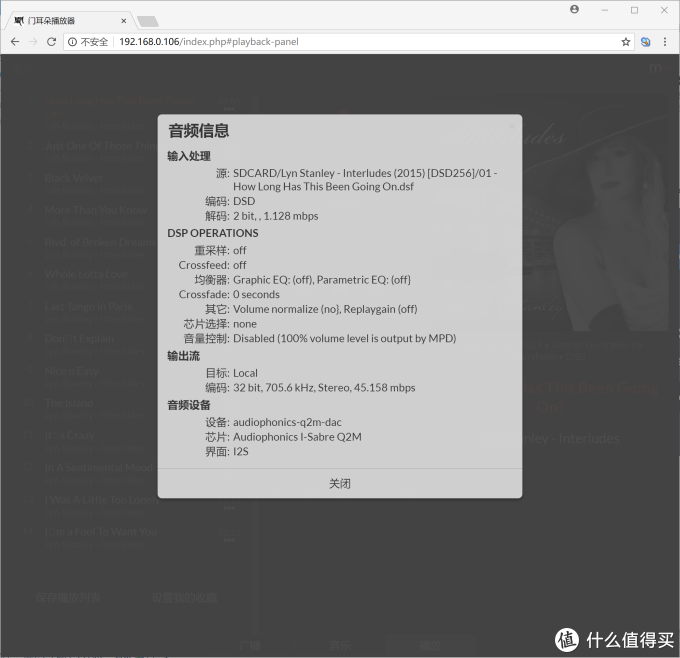Open the browser extension icon next to star
Viewport: 680px width, 658px height.
pos(645,42)
